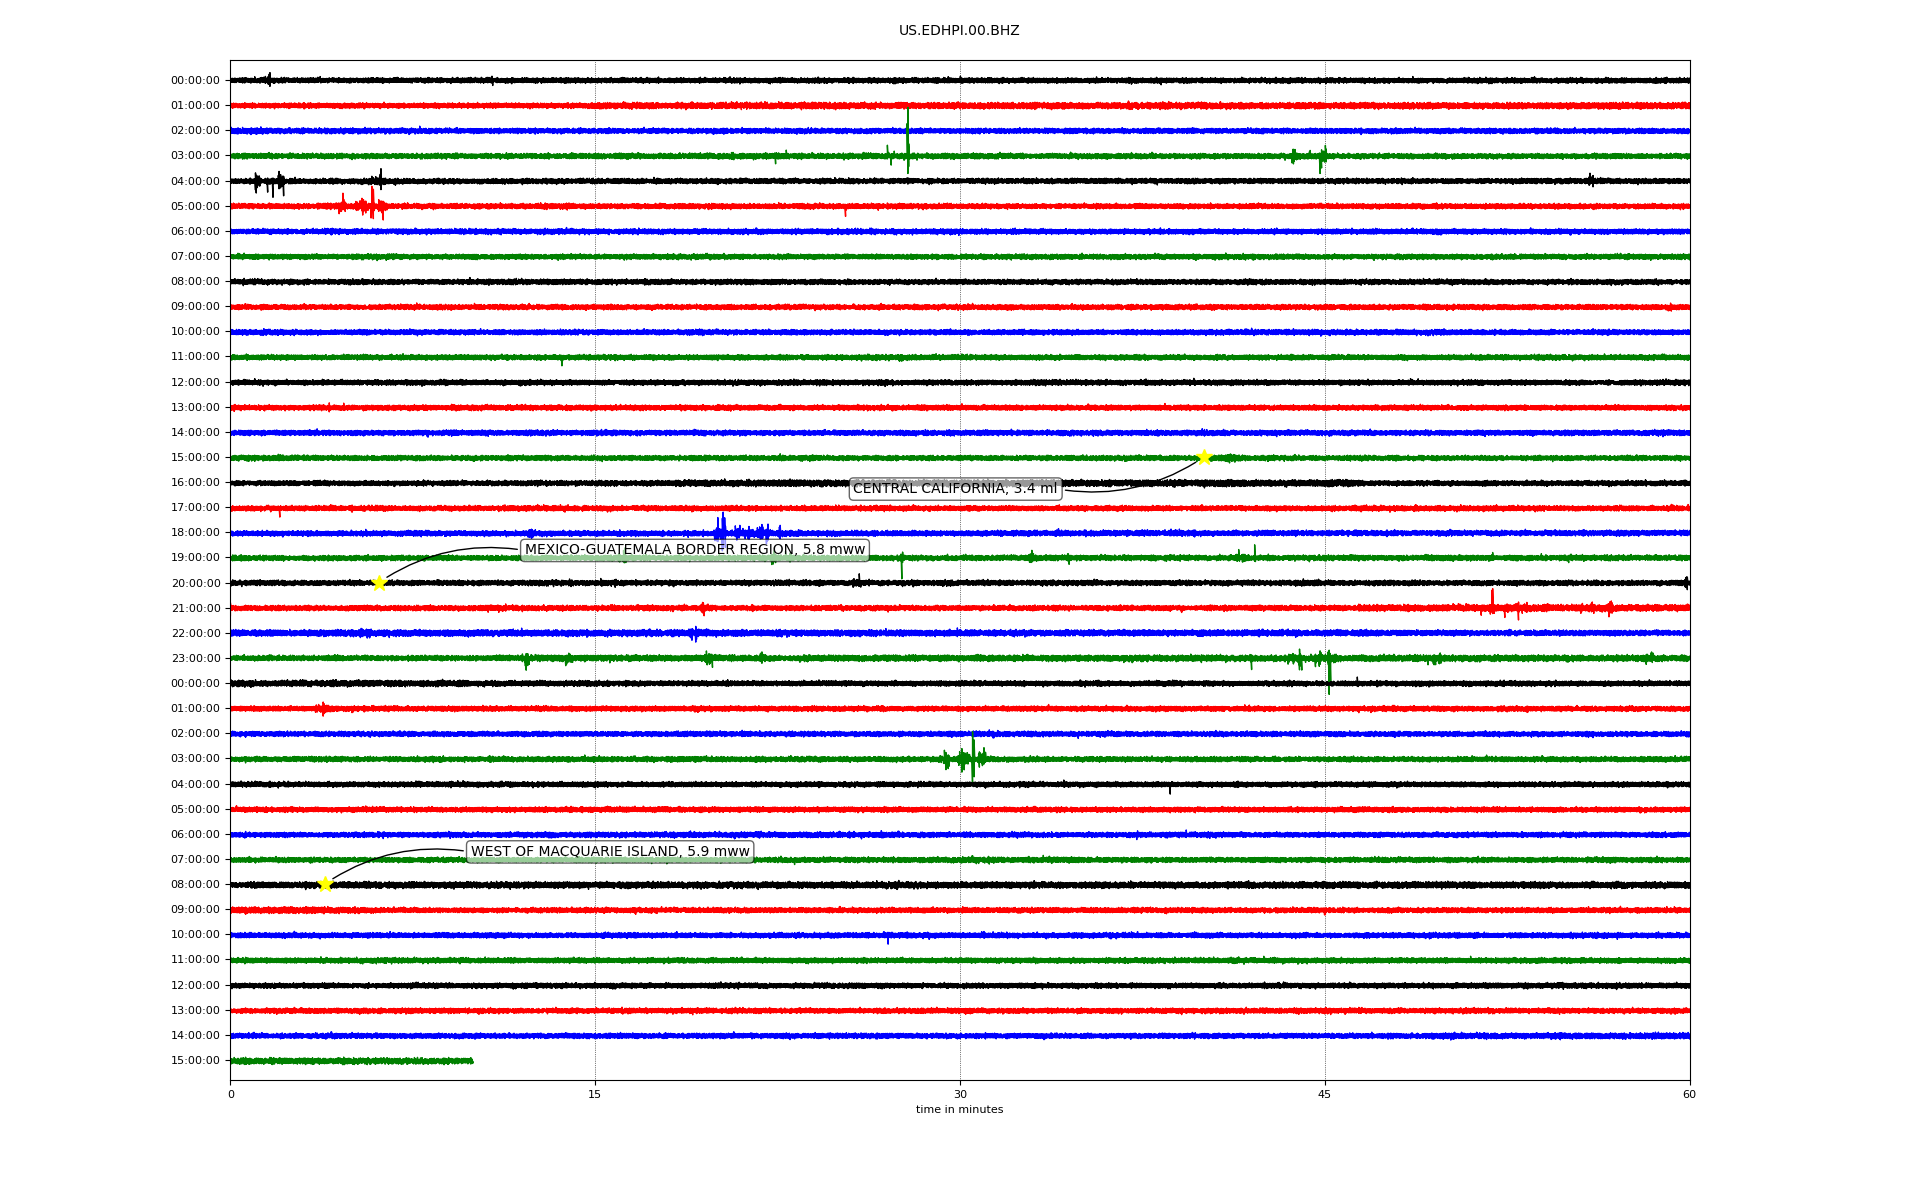
Task: Click the 'time in minutes' axis label
Action: 959,1110
